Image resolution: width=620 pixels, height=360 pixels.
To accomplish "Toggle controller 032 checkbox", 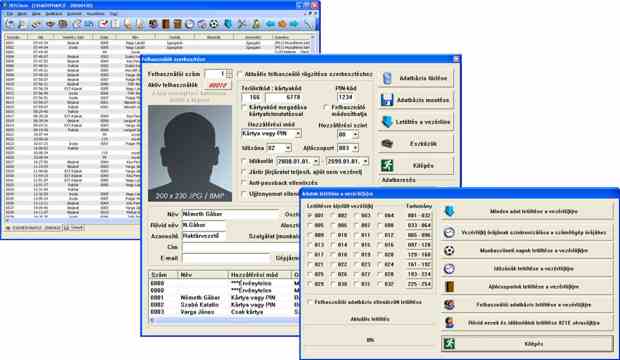I will 380,284.
